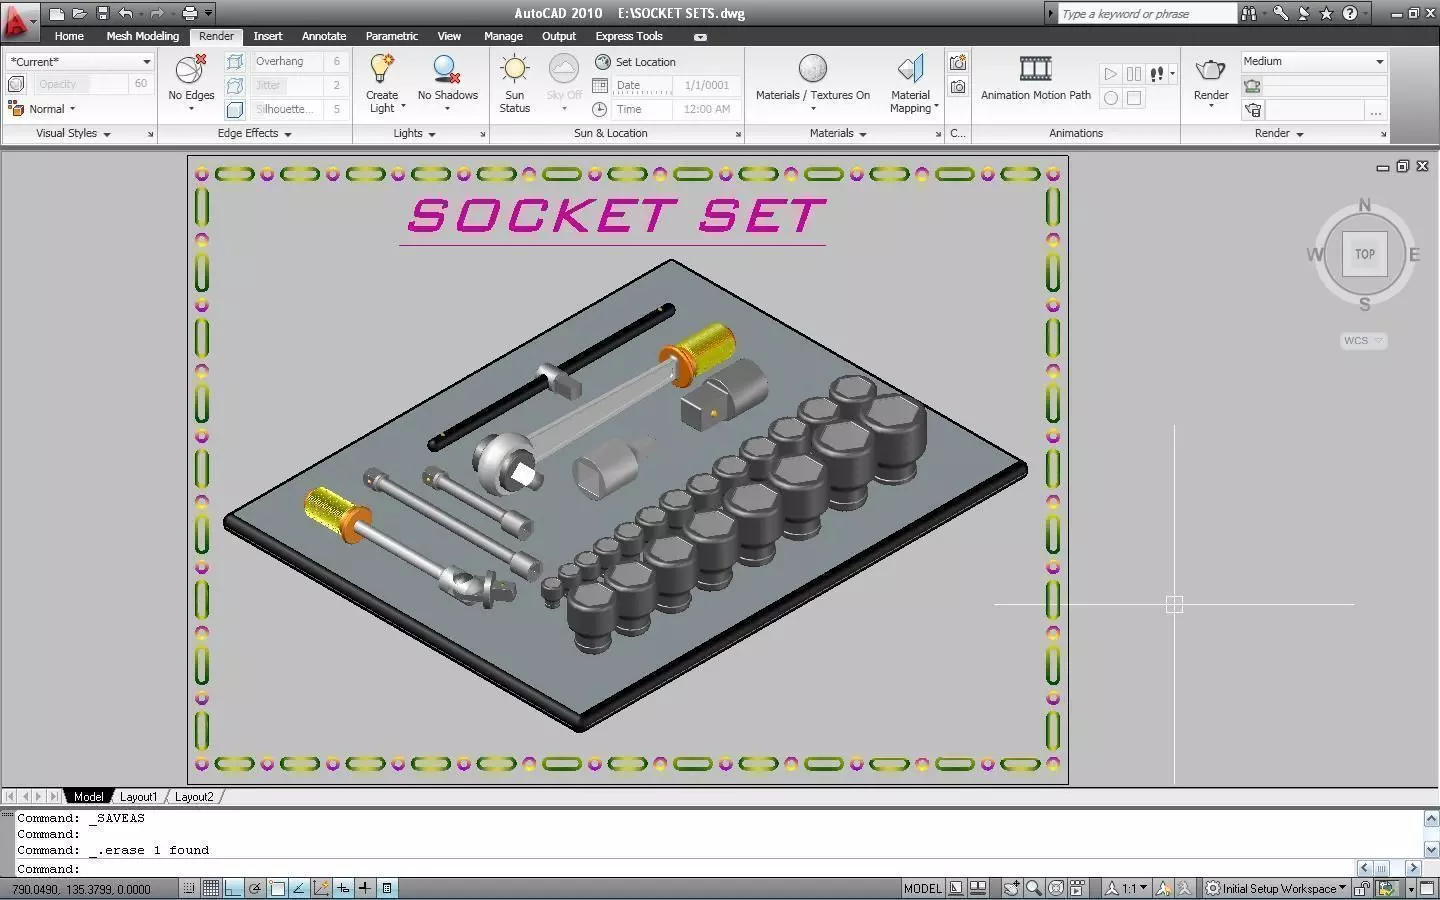Click the New drawing icon in Quick Access toolbar
This screenshot has height=900, width=1440.
tap(57, 14)
